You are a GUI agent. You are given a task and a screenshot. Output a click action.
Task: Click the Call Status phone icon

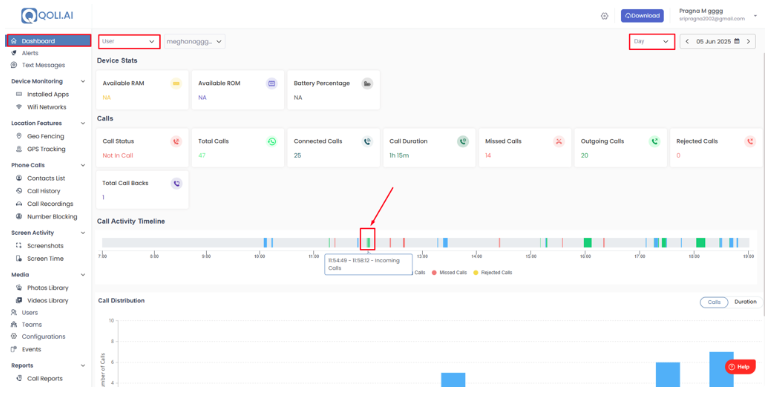coord(176,141)
